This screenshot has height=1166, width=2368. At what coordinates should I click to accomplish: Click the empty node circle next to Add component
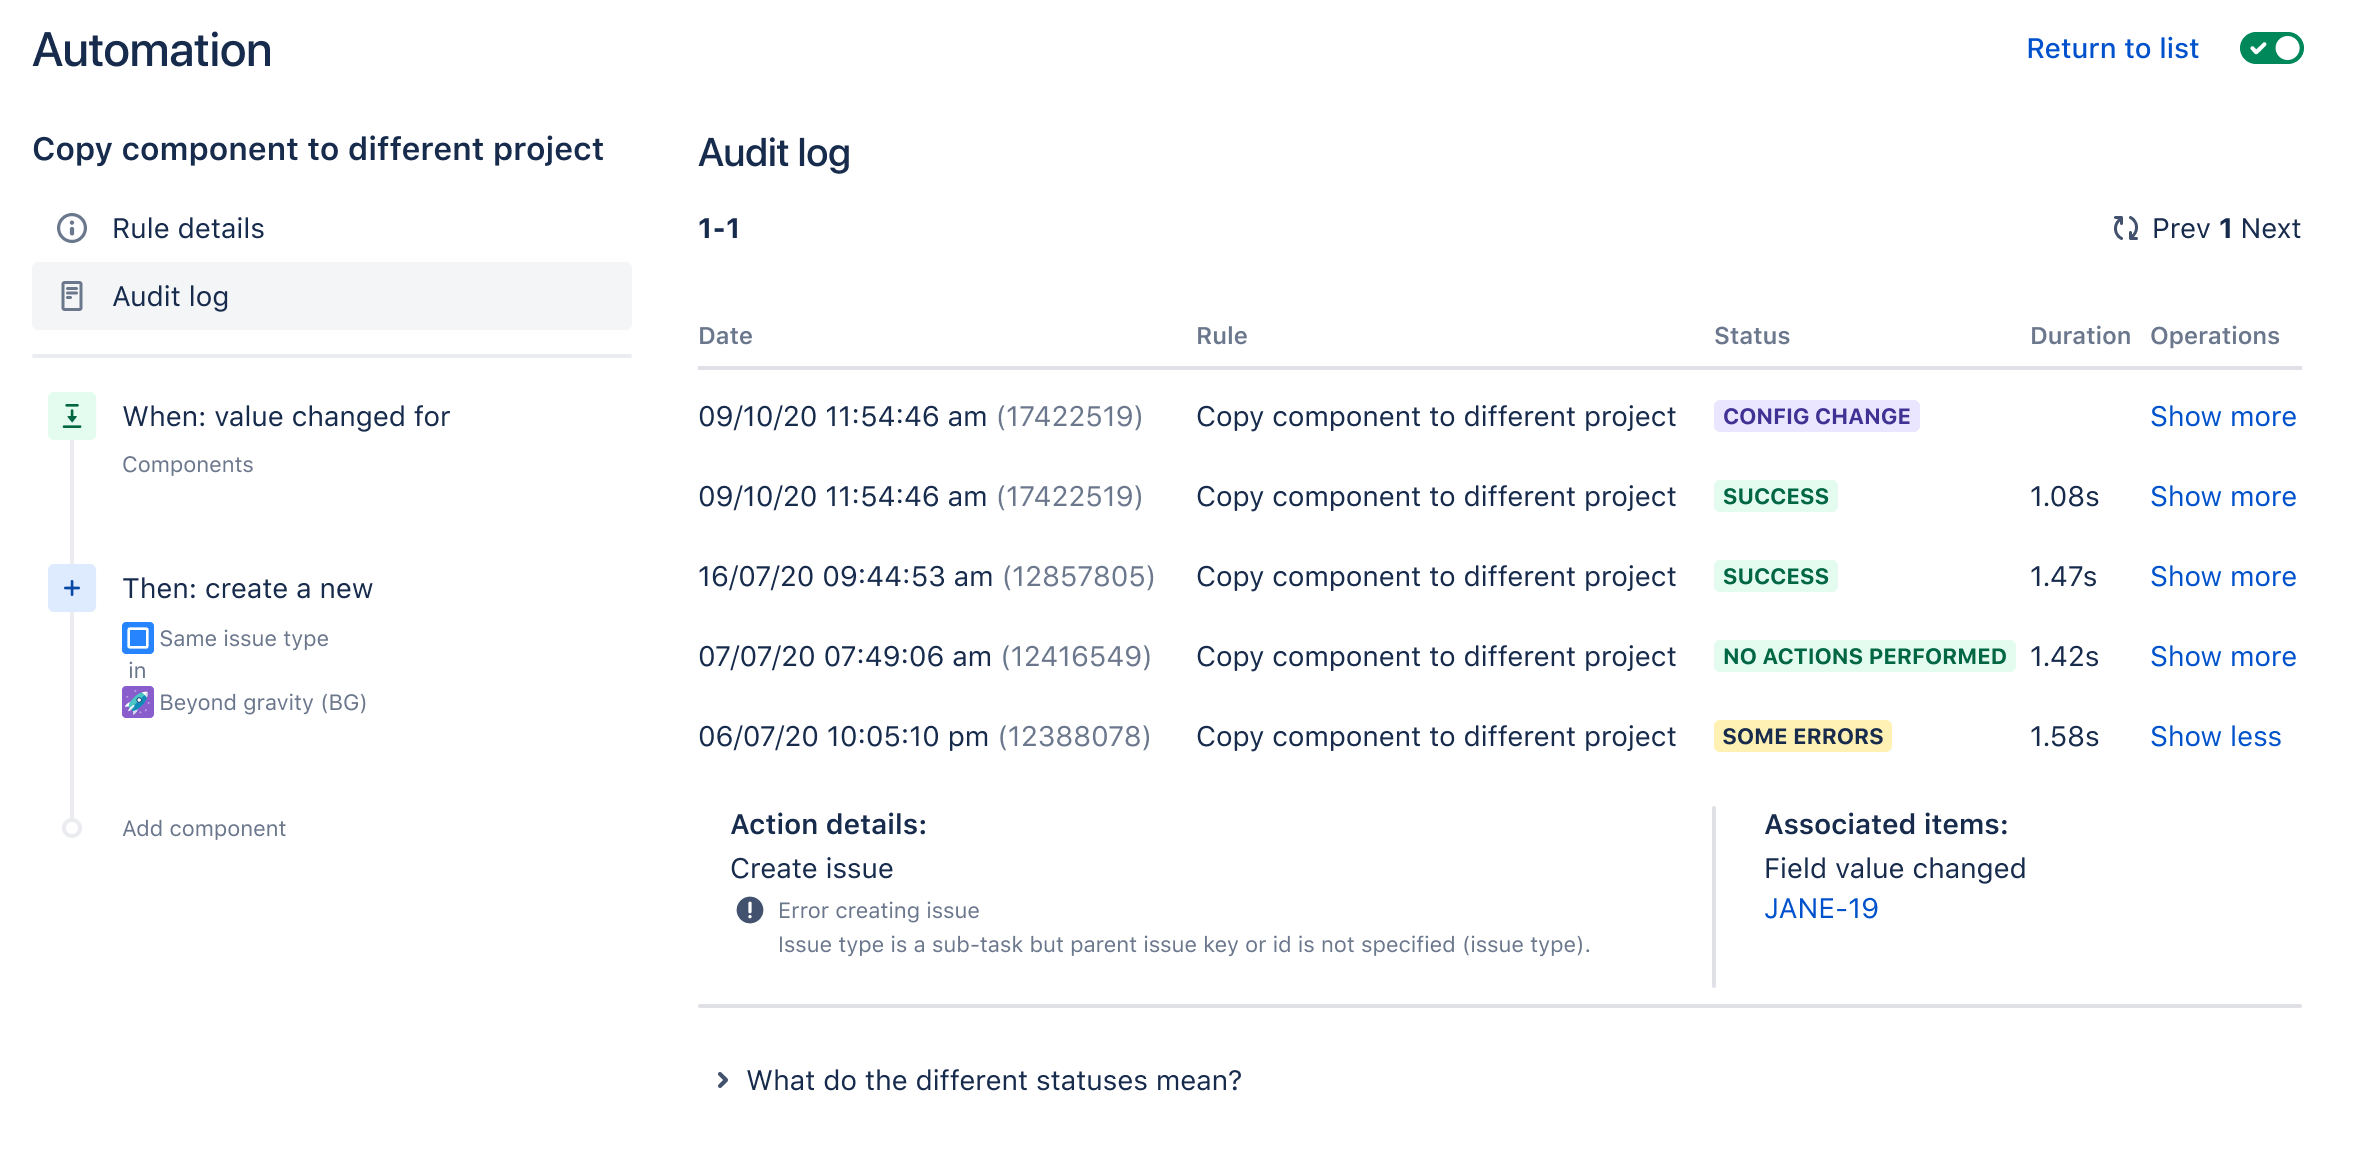[71, 828]
